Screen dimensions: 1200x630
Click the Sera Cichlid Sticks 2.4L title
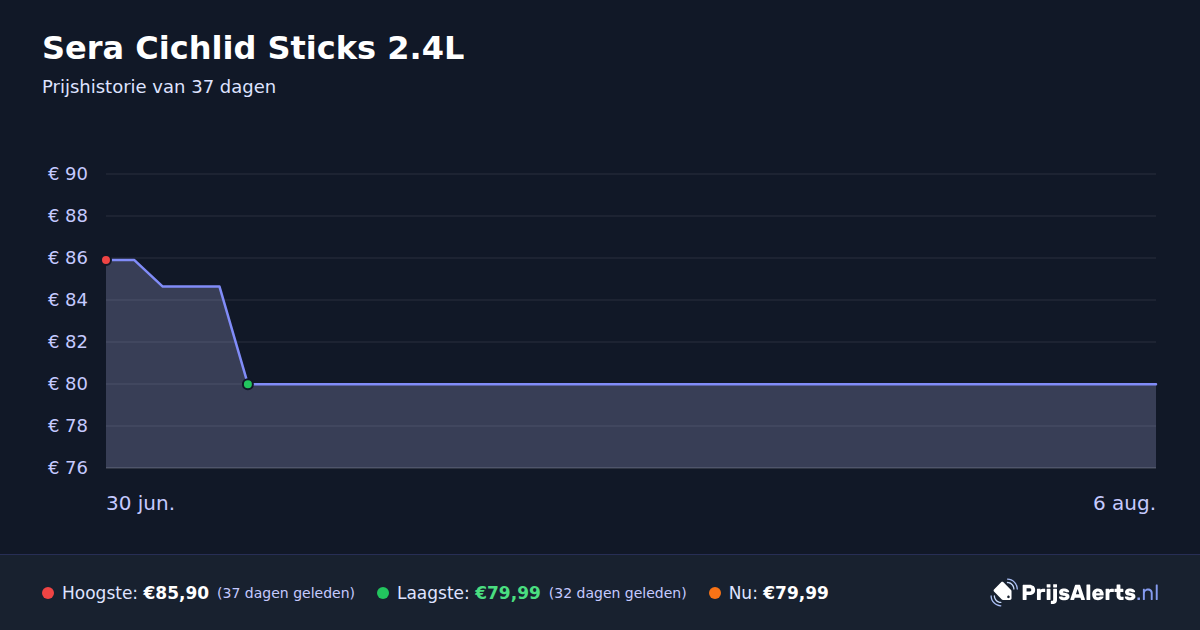pyautogui.click(x=253, y=48)
